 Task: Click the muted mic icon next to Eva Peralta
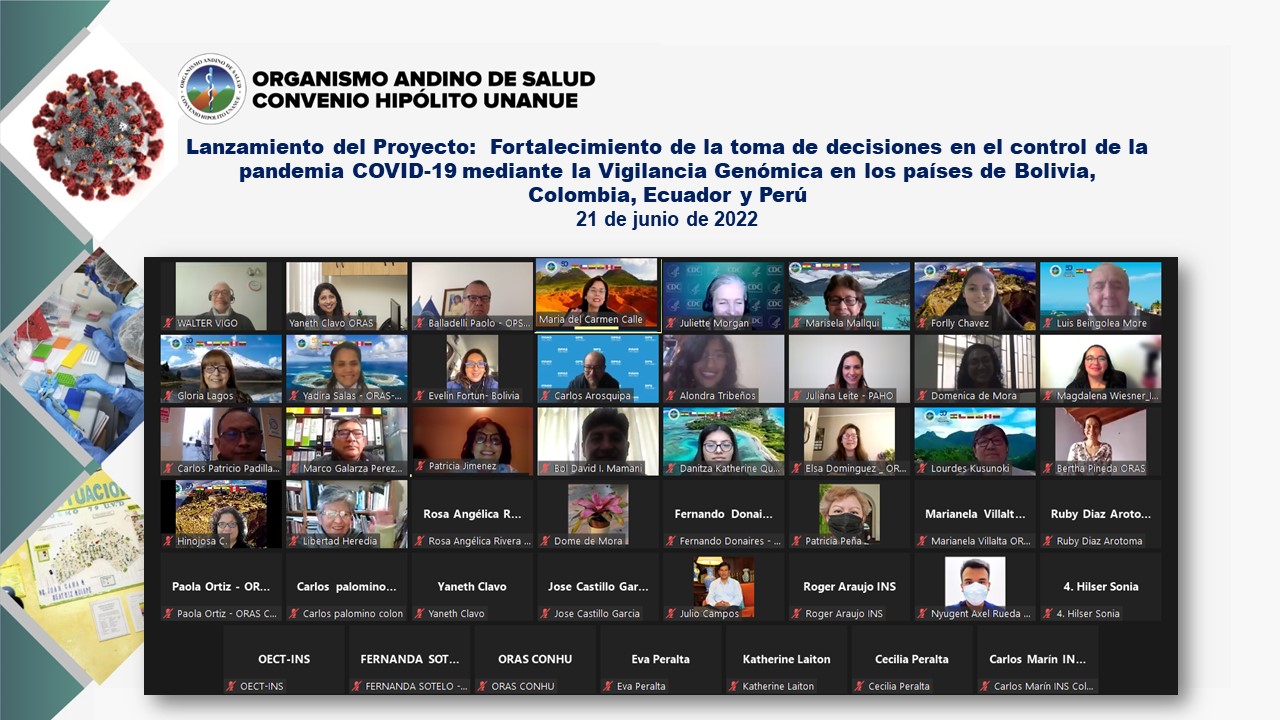click(x=608, y=686)
